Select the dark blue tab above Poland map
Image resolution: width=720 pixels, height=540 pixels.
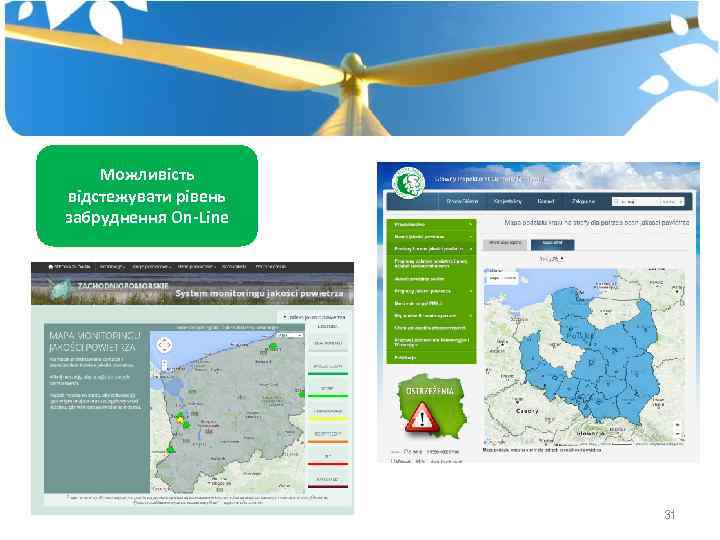[552, 244]
